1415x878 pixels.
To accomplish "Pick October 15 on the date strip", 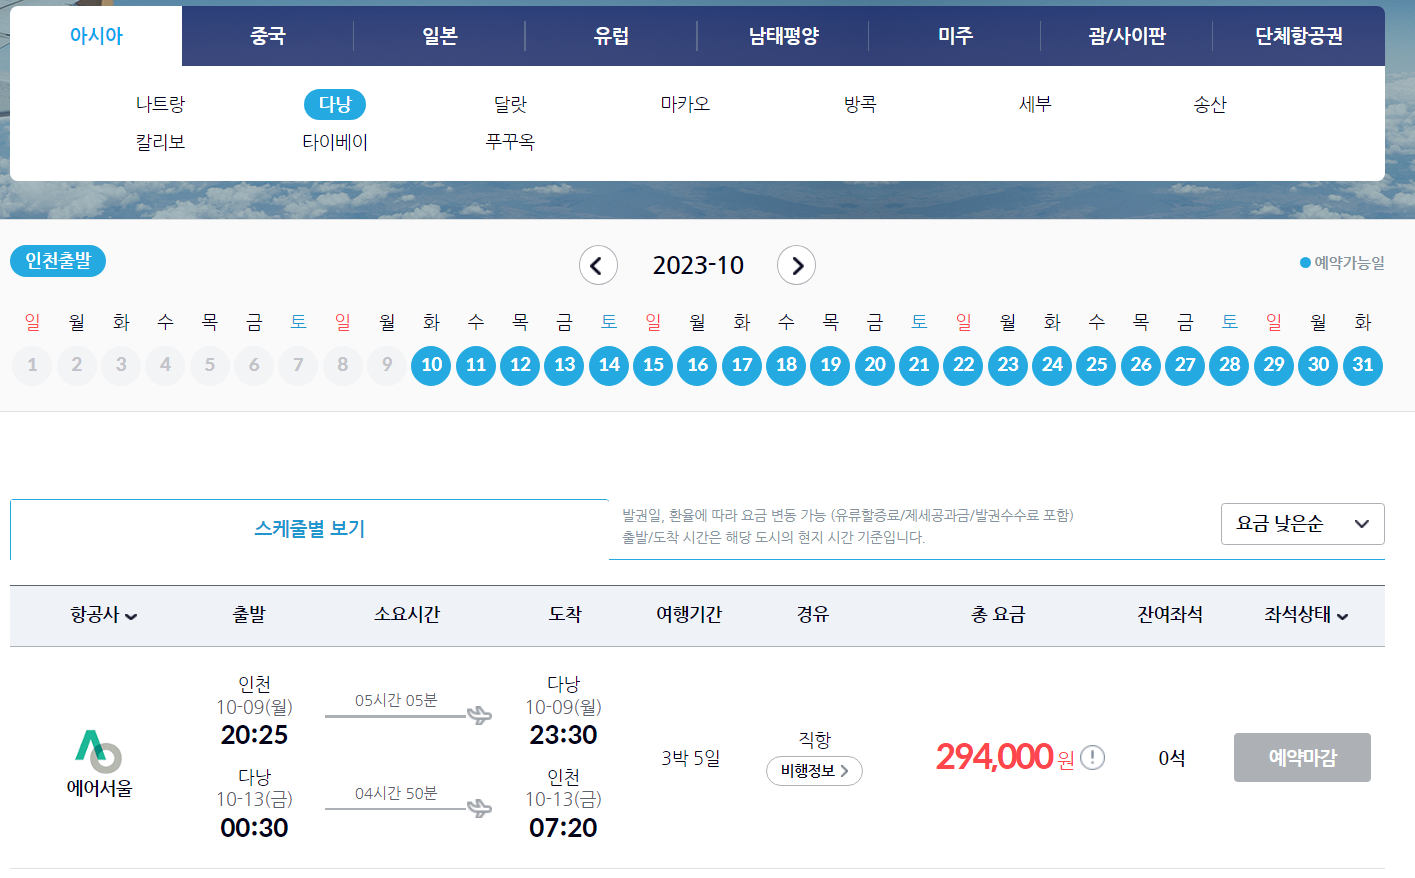I will pyautogui.click(x=653, y=365).
